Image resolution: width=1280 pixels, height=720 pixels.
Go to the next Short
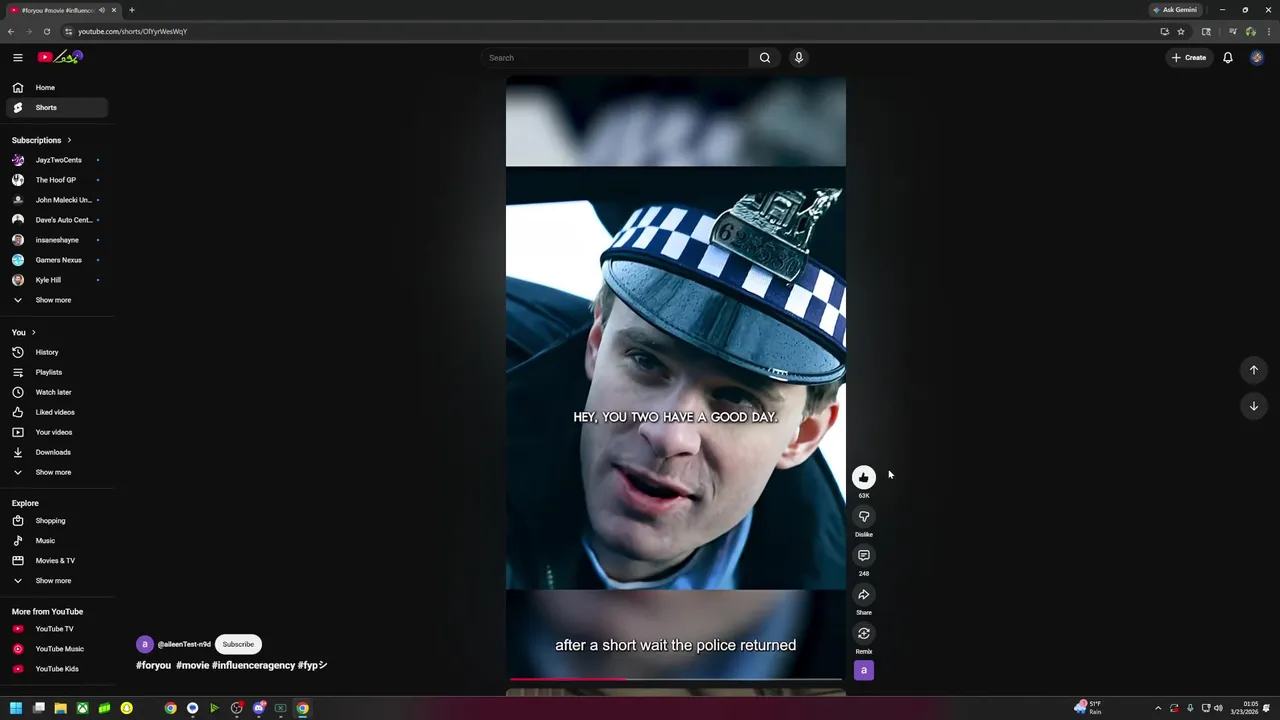click(x=1253, y=406)
